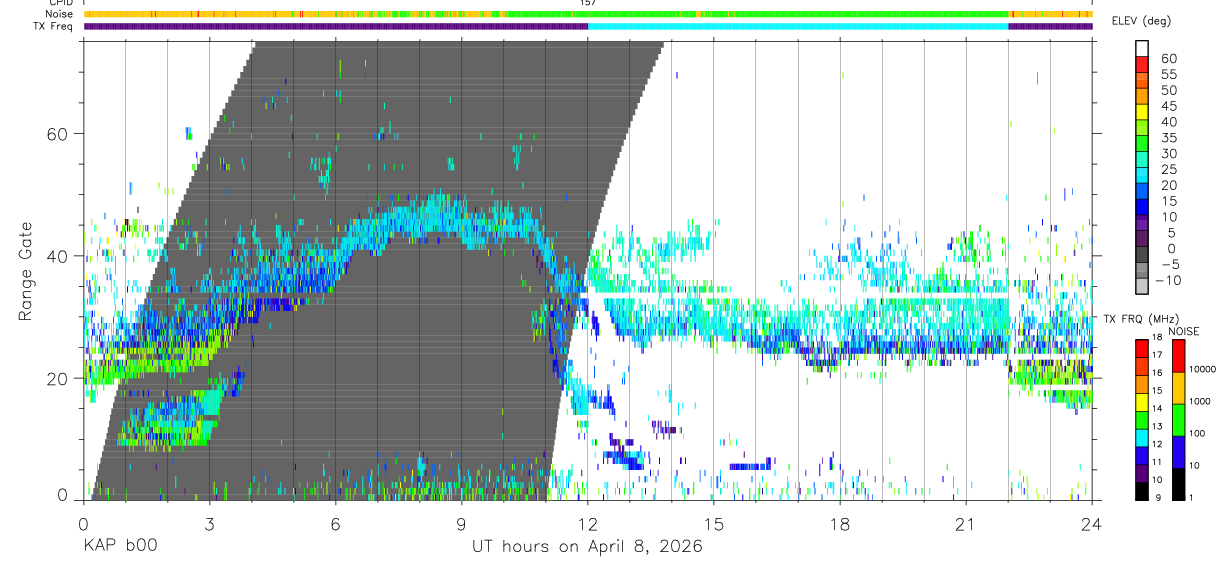Screen dimensions: 1228x567
Task: Click the 'Range Gate' y-axis label
Action: coord(25,271)
